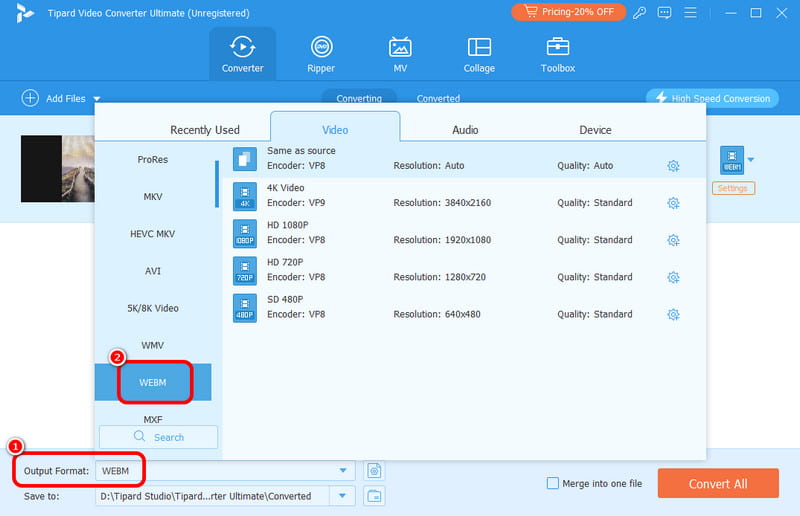The image size is (800, 516).
Task: Open settings gear for SD 480P
Action: [673, 314]
